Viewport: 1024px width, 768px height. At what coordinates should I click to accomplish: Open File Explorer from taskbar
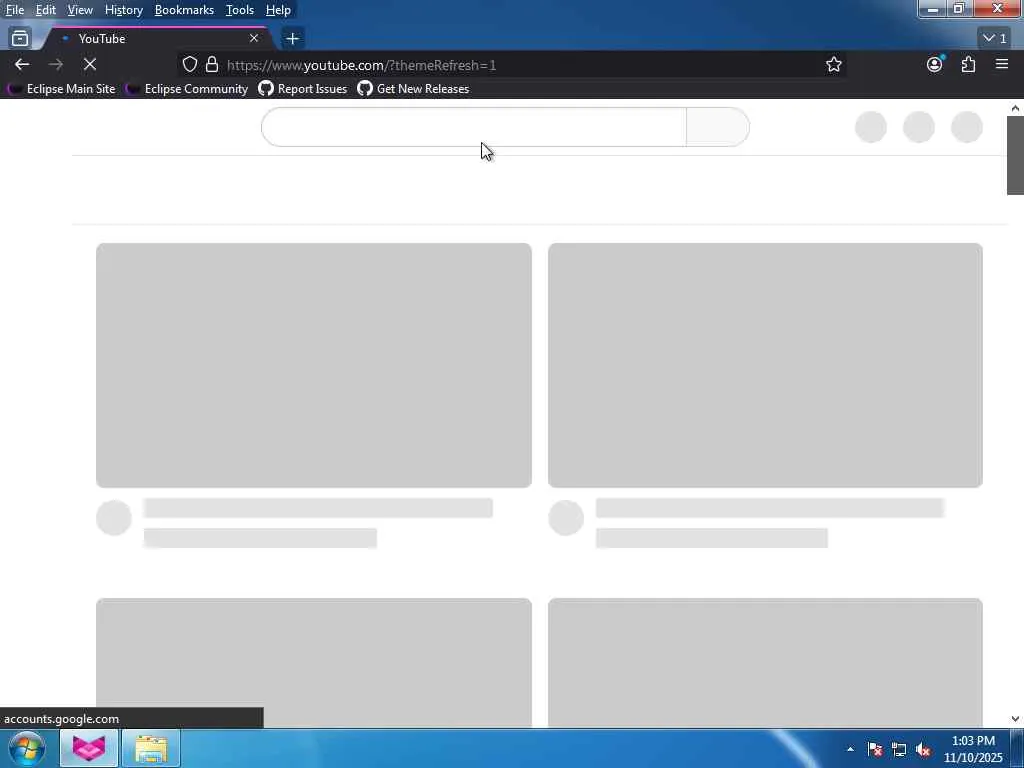(151, 748)
